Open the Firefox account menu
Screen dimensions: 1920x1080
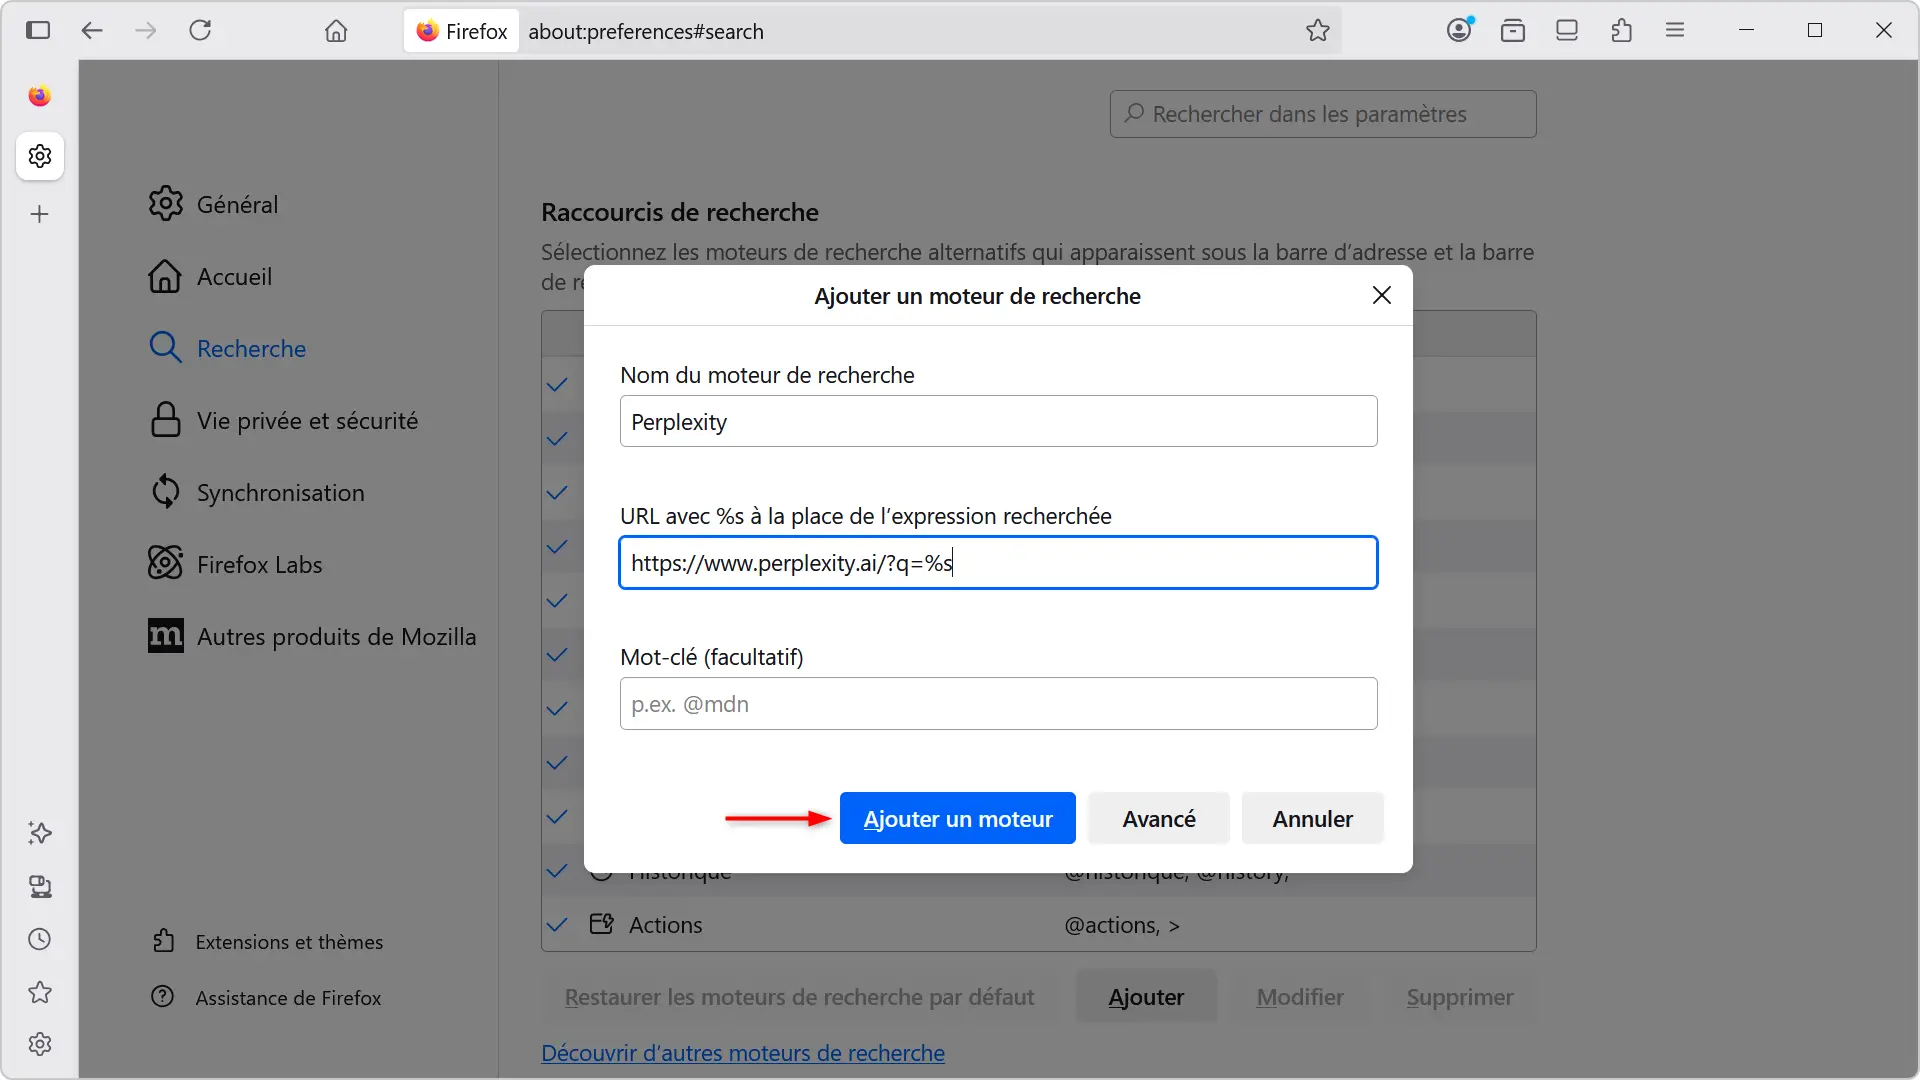(x=1459, y=30)
